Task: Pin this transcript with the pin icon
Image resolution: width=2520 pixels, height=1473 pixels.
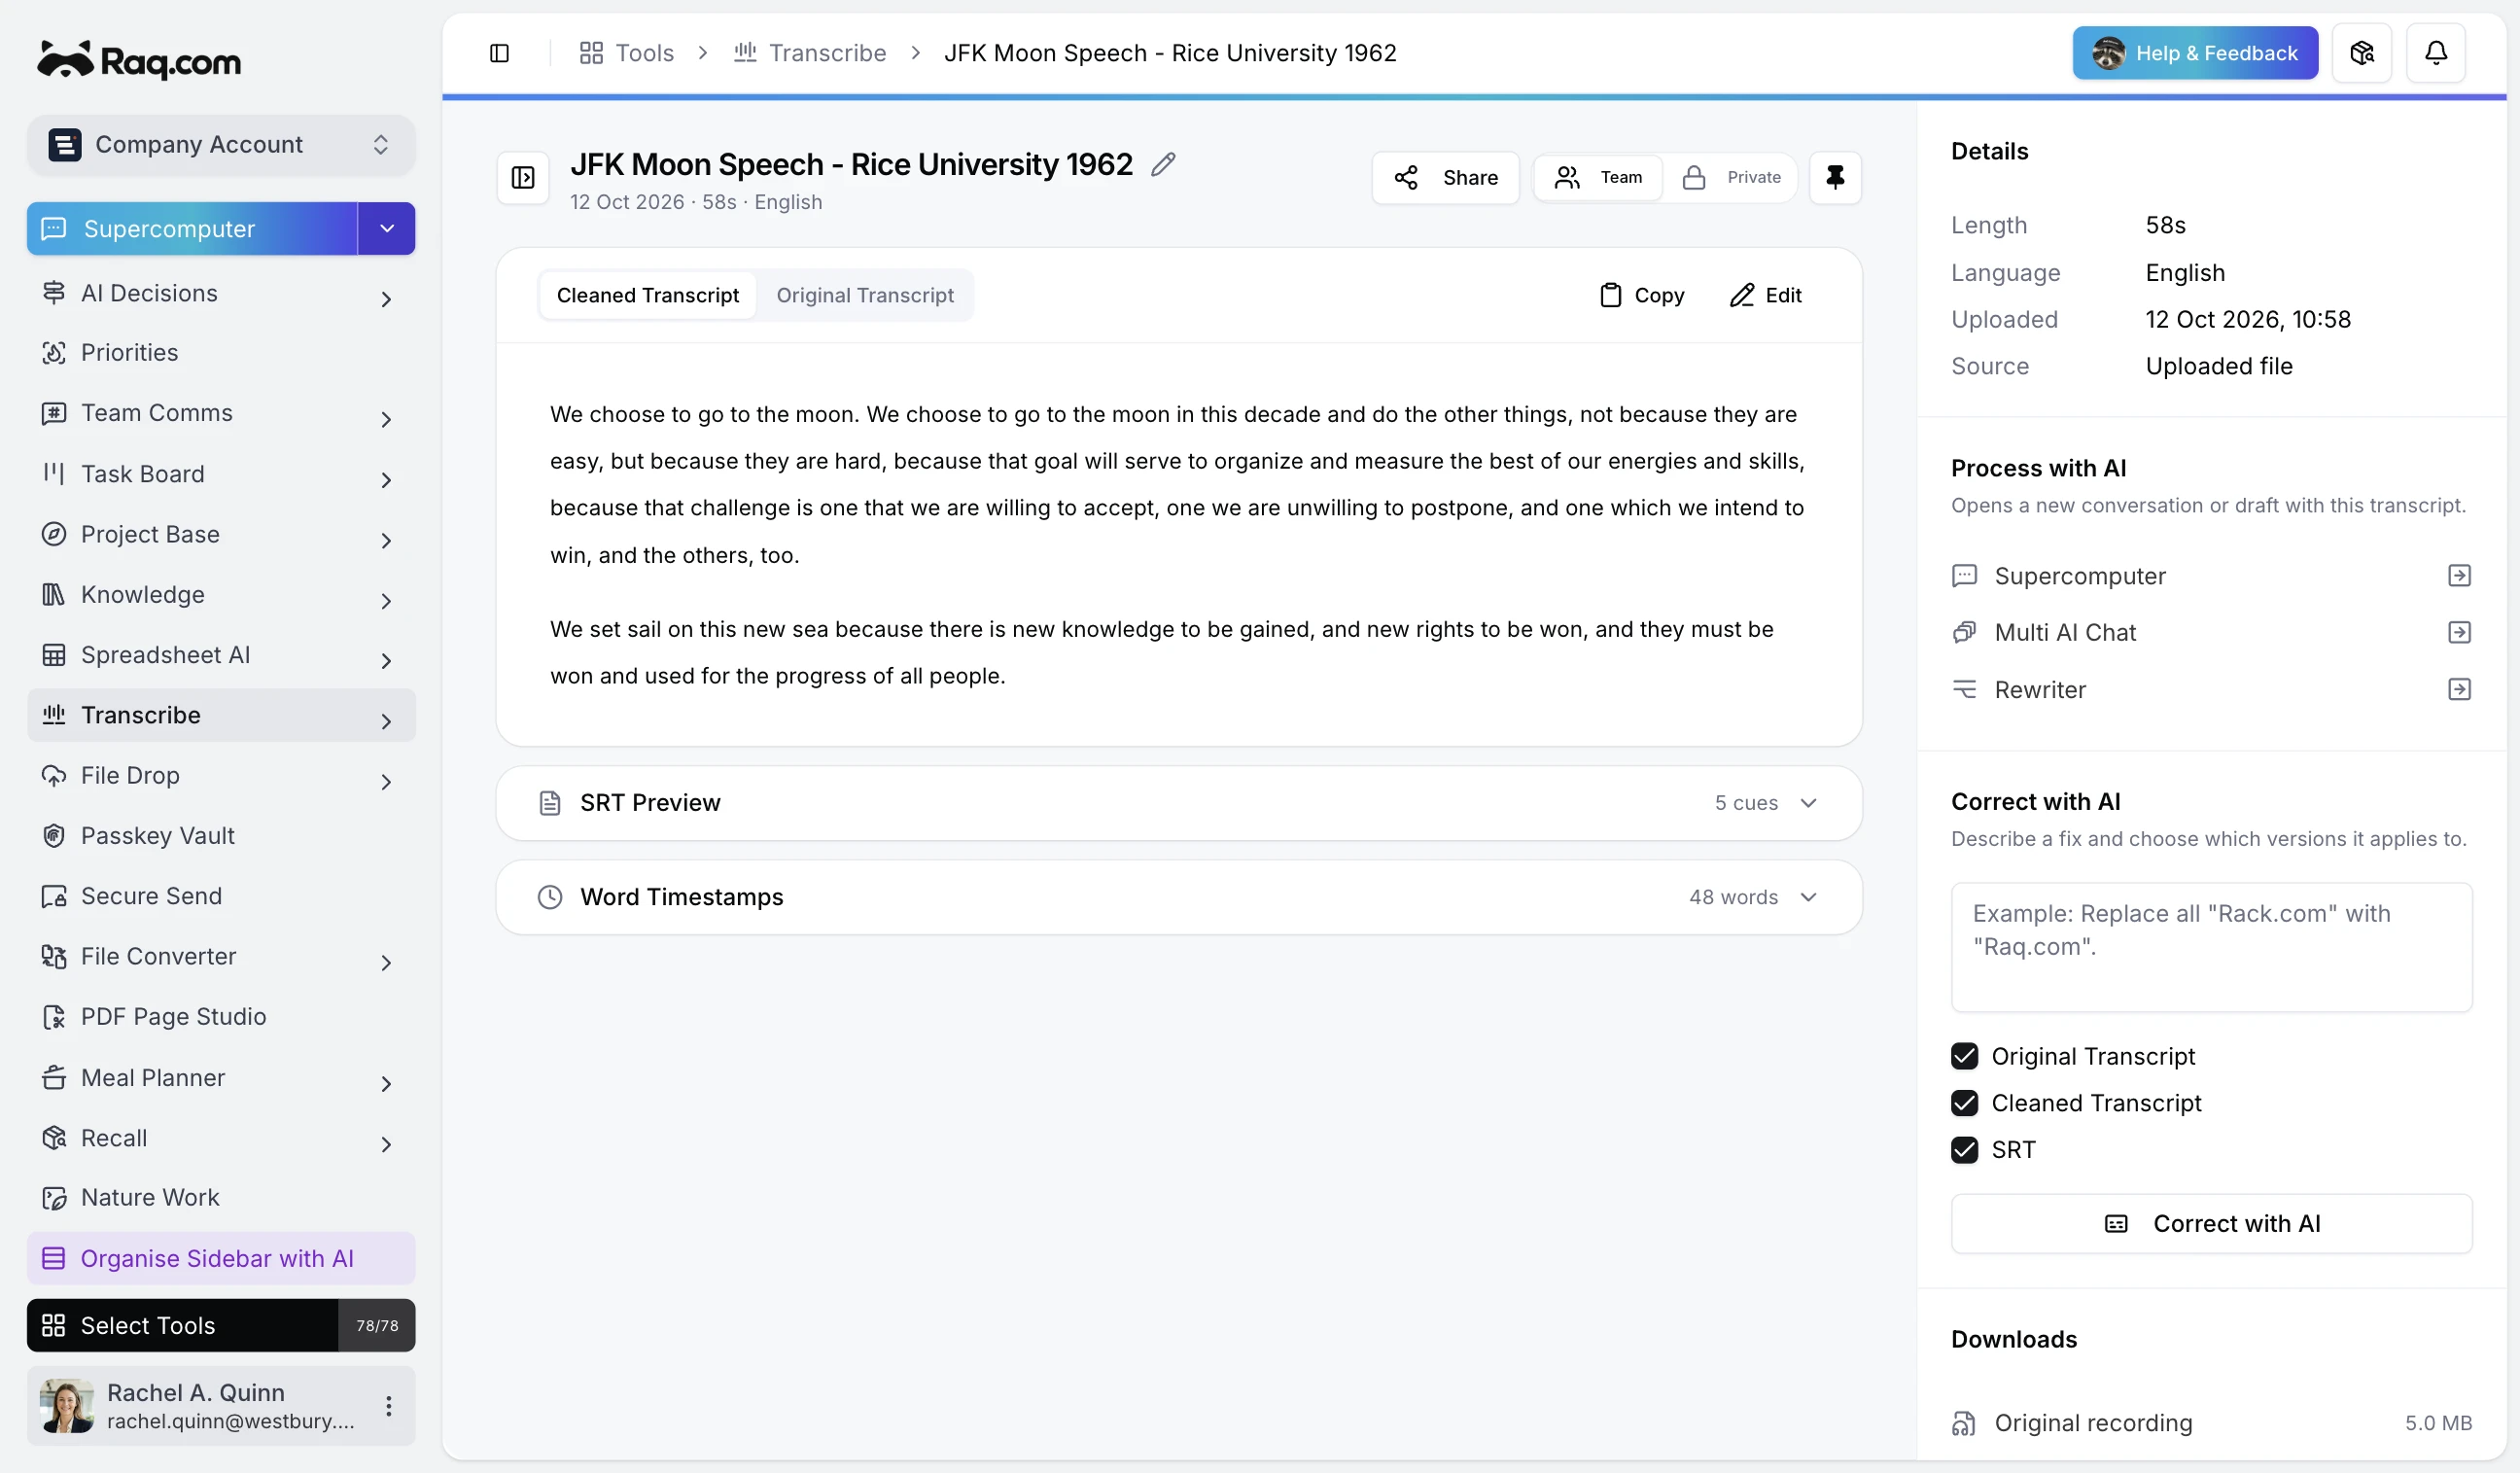Action: click(1835, 177)
